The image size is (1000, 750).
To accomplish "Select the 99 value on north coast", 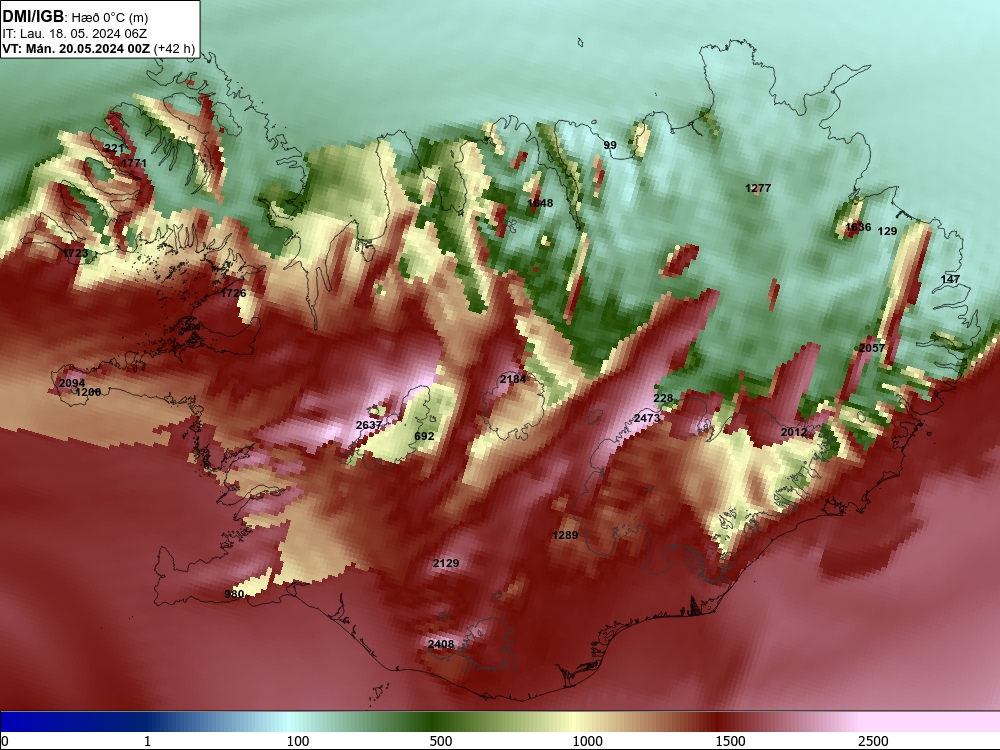I will point(610,145).
